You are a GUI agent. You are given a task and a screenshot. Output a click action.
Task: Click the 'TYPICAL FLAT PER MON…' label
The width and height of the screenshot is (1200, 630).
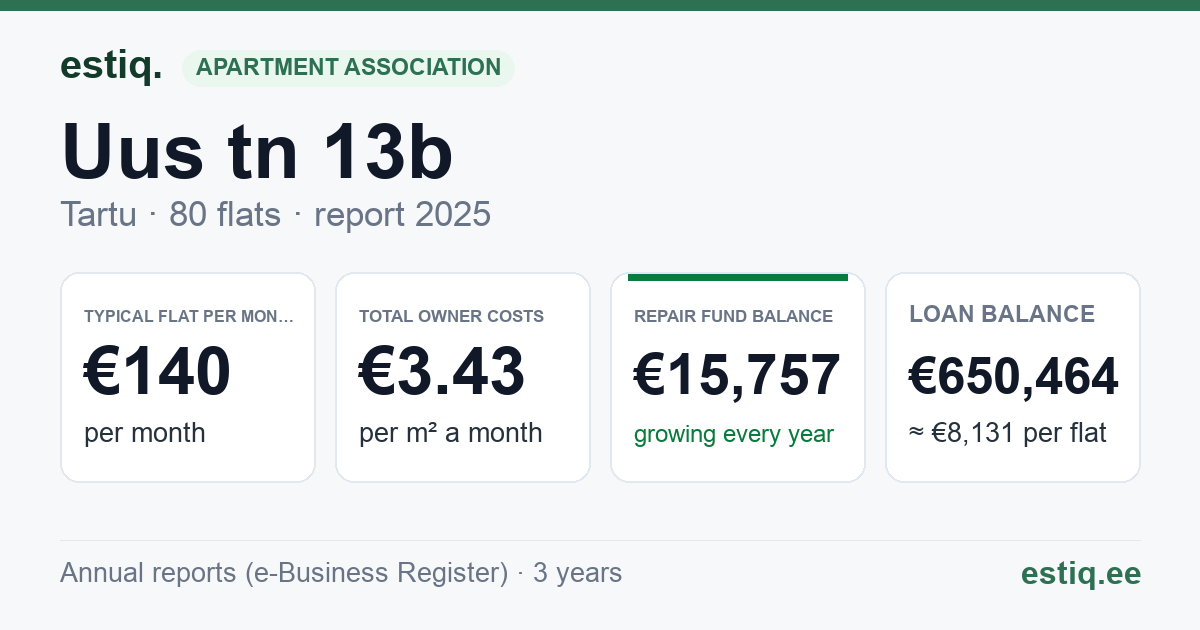click(x=189, y=316)
